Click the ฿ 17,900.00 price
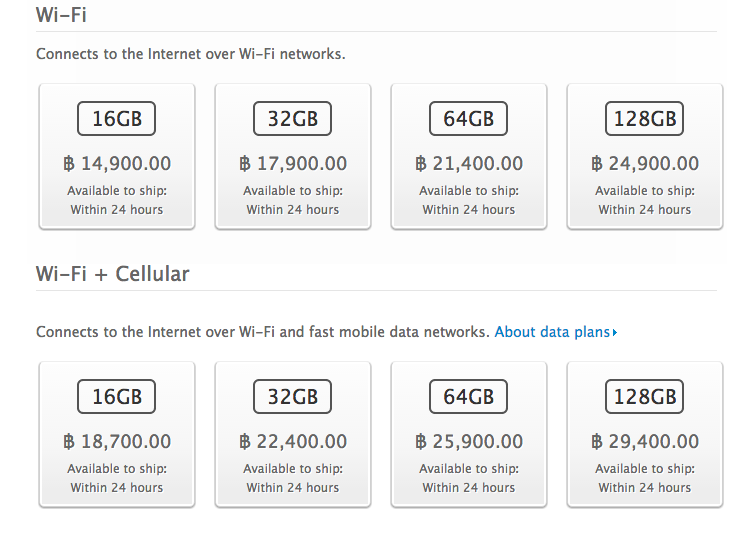Image resolution: width=756 pixels, height=537 pixels. [x=293, y=164]
